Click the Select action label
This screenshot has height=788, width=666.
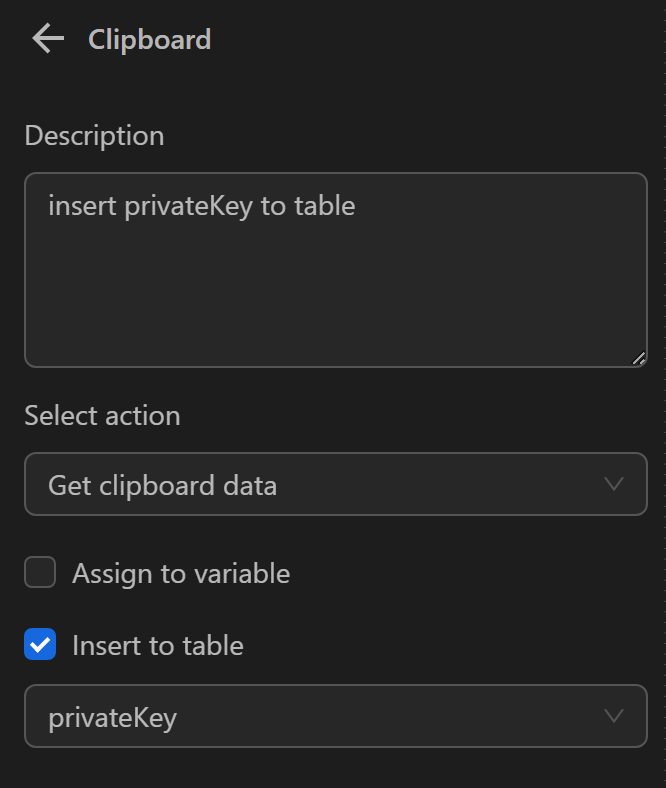[x=102, y=415]
